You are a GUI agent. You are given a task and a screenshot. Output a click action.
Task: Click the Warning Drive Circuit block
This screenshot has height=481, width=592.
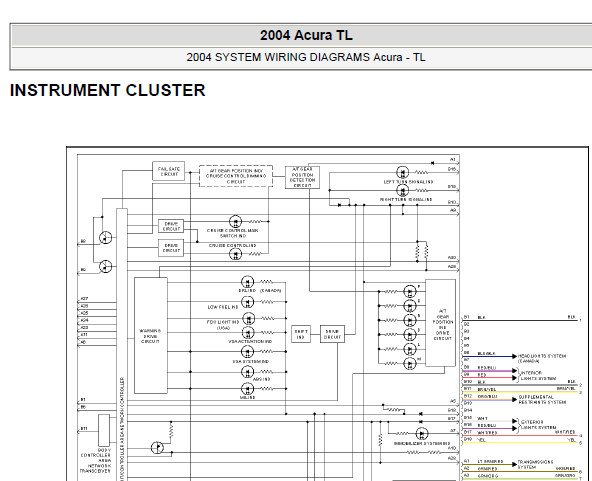(151, 336)
